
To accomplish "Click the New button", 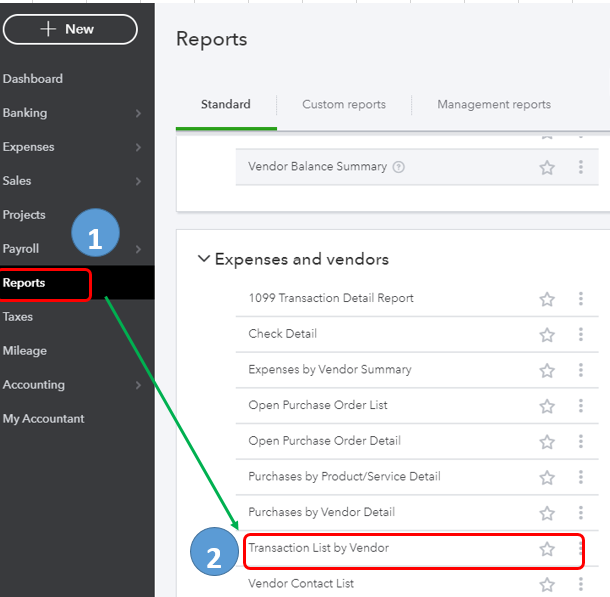I will click(x=70, y=30).
